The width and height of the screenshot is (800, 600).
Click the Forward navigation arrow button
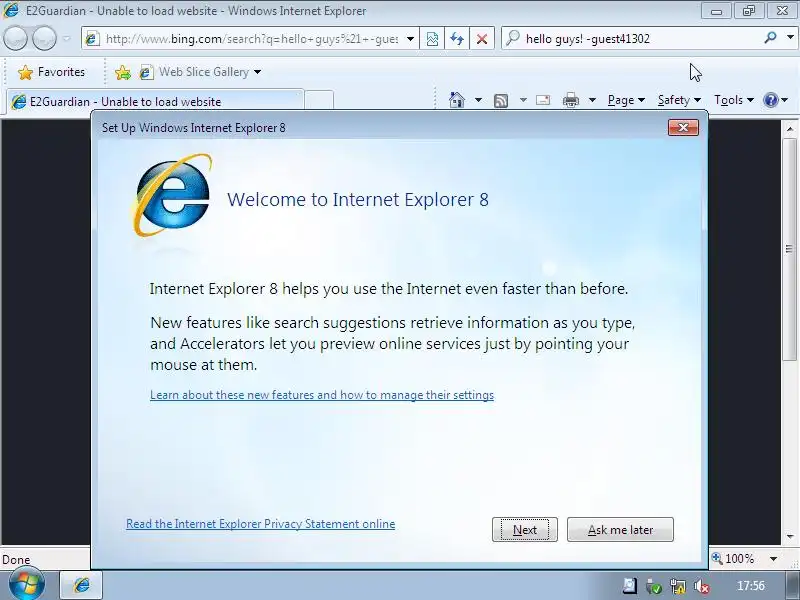click(44, 38)
